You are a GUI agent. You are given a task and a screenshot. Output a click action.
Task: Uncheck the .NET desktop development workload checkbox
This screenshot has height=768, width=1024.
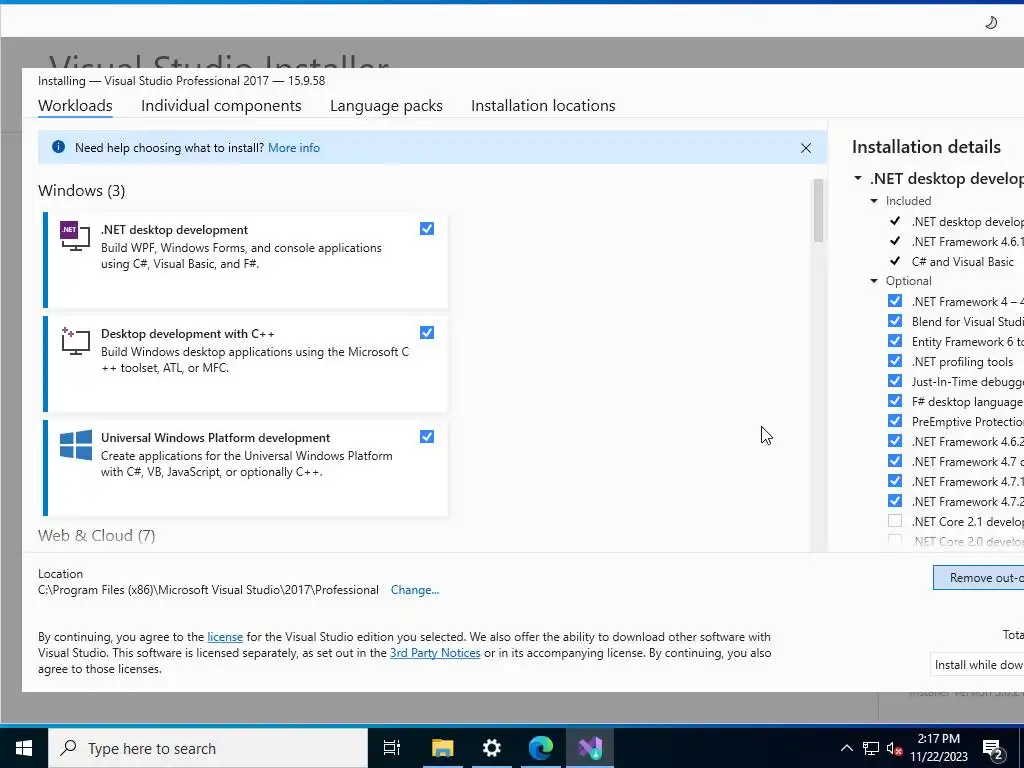click(x=426, y=229)
